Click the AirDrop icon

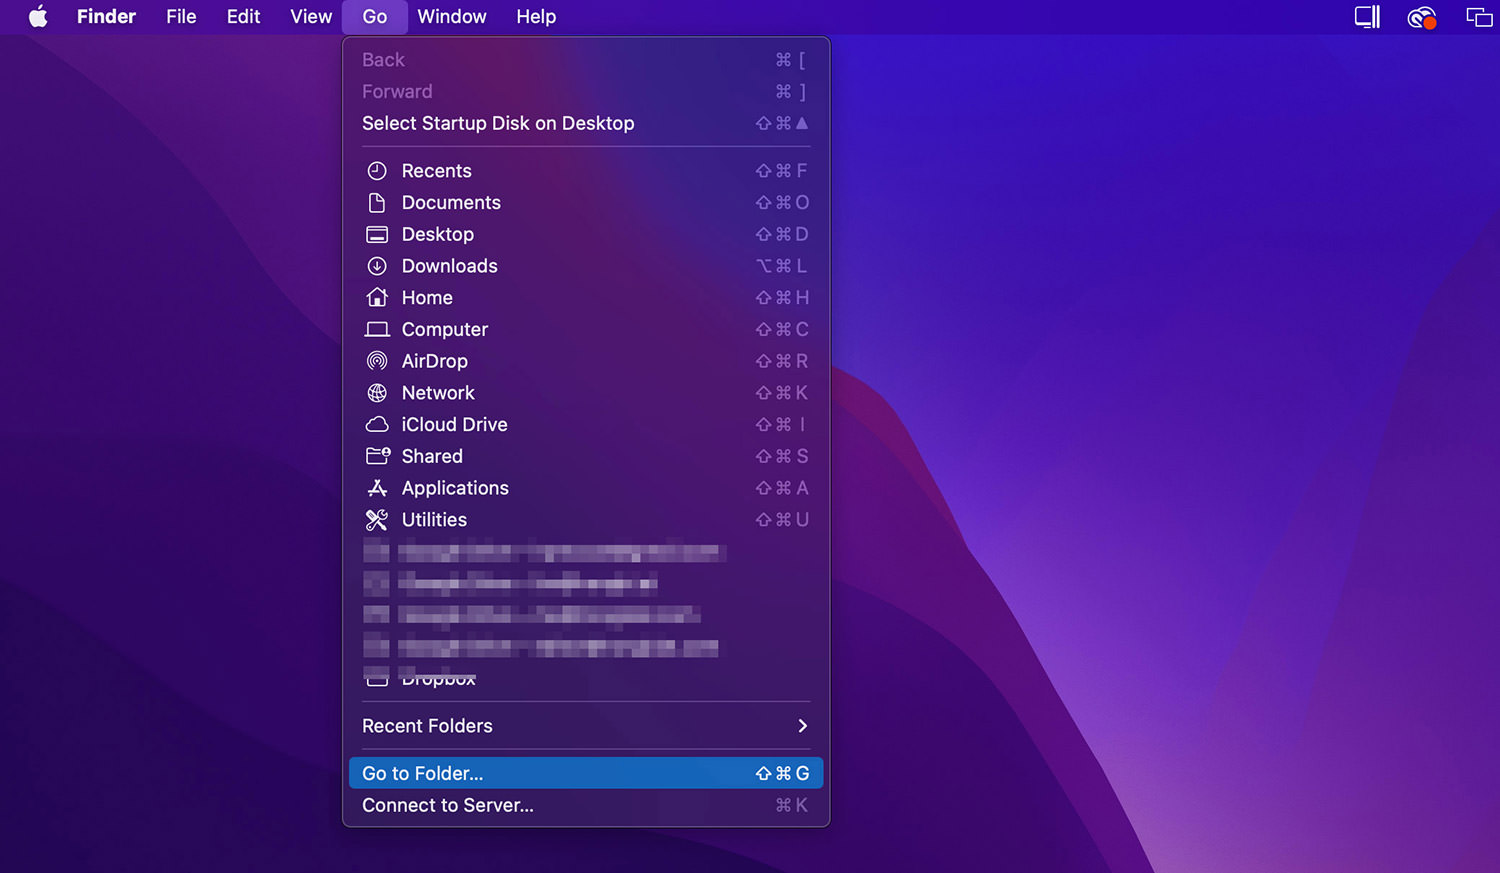[x=377, y=361]
